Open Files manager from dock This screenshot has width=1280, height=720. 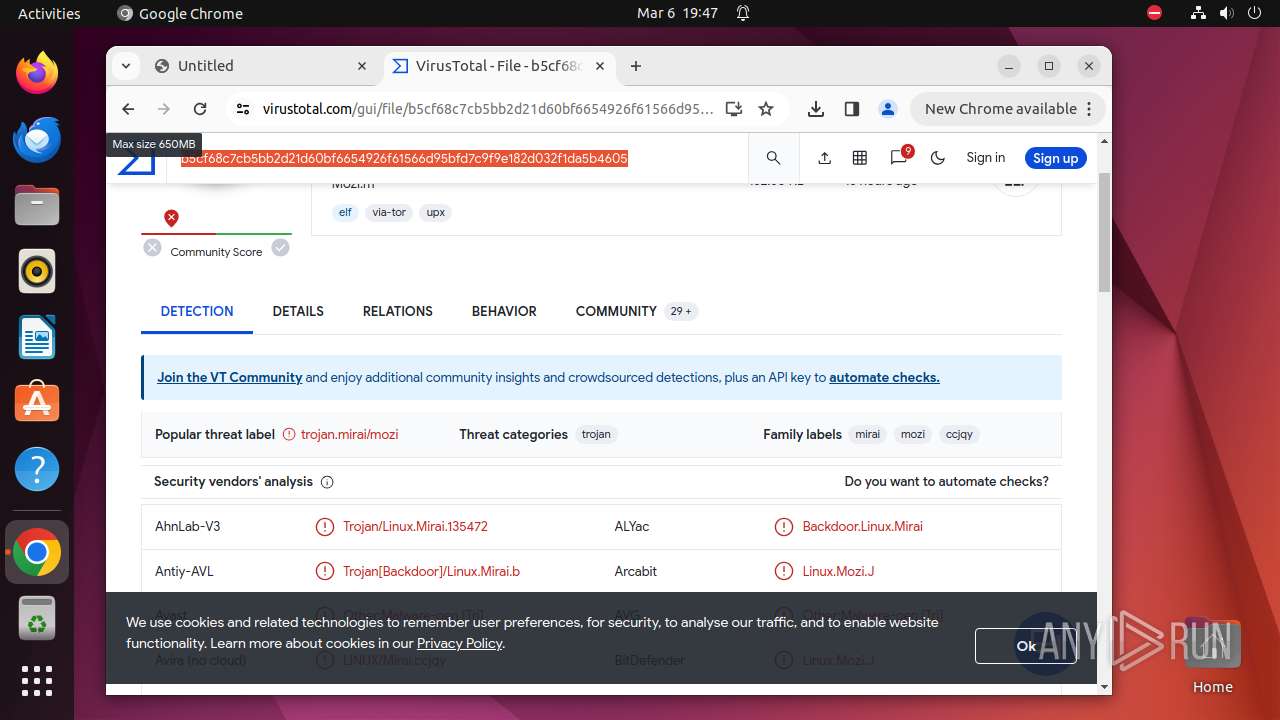pos(37,205)
